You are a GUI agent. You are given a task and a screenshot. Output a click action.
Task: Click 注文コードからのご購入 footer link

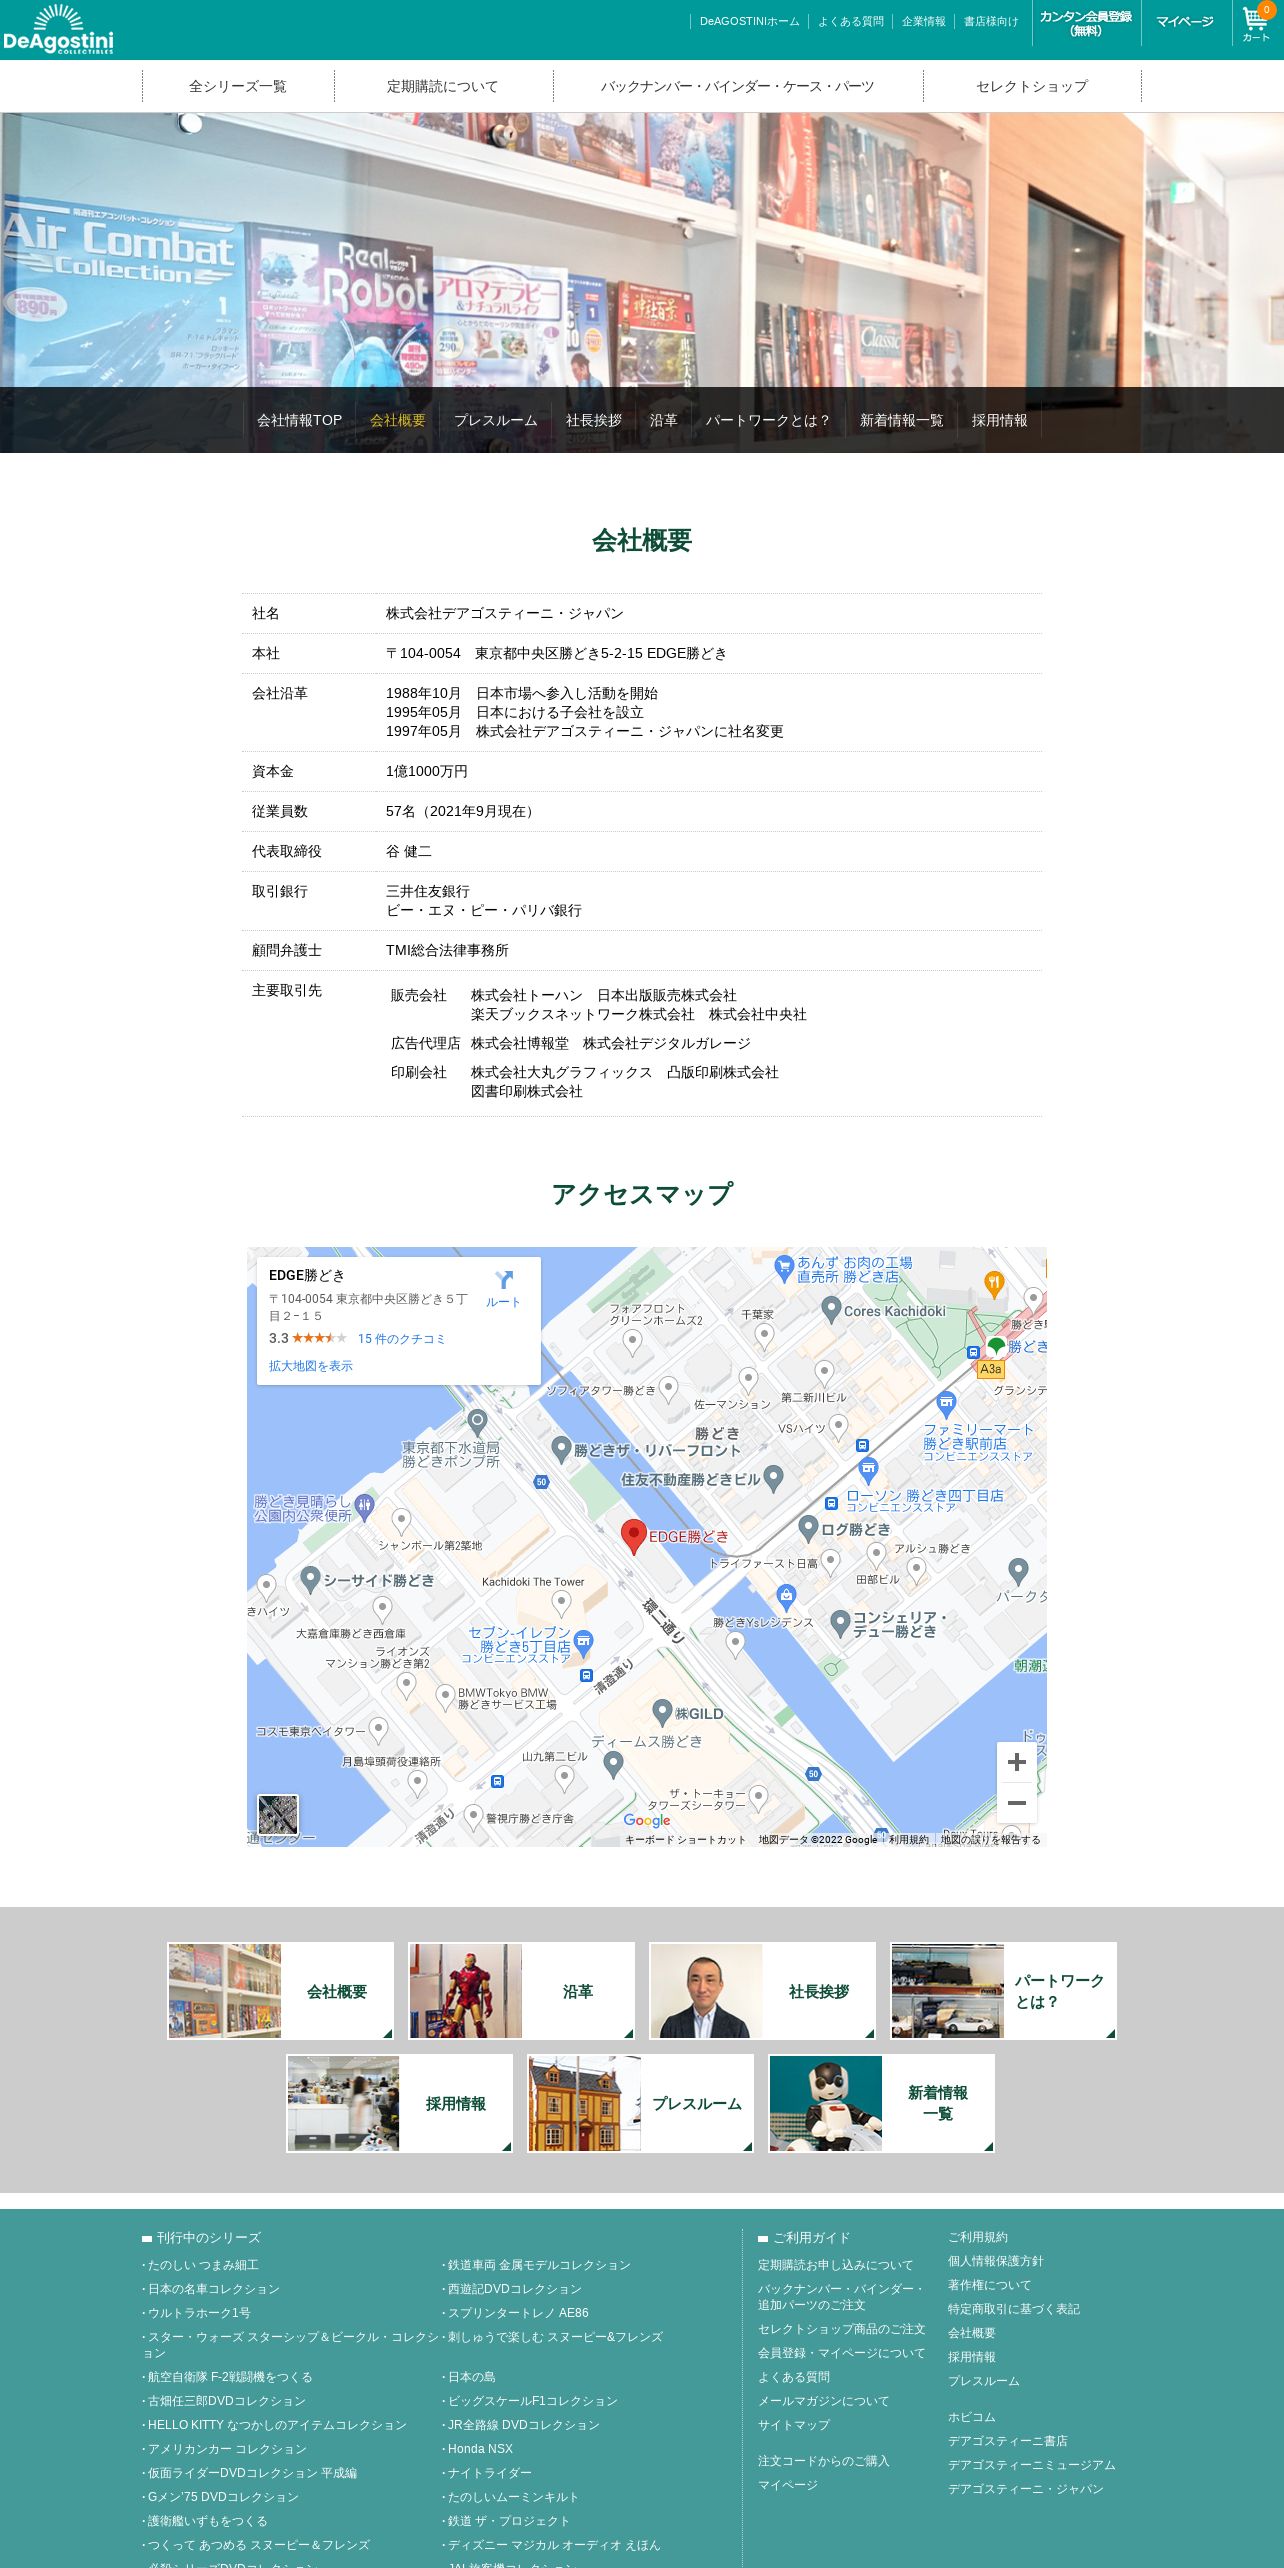(x=824, y=2461)
